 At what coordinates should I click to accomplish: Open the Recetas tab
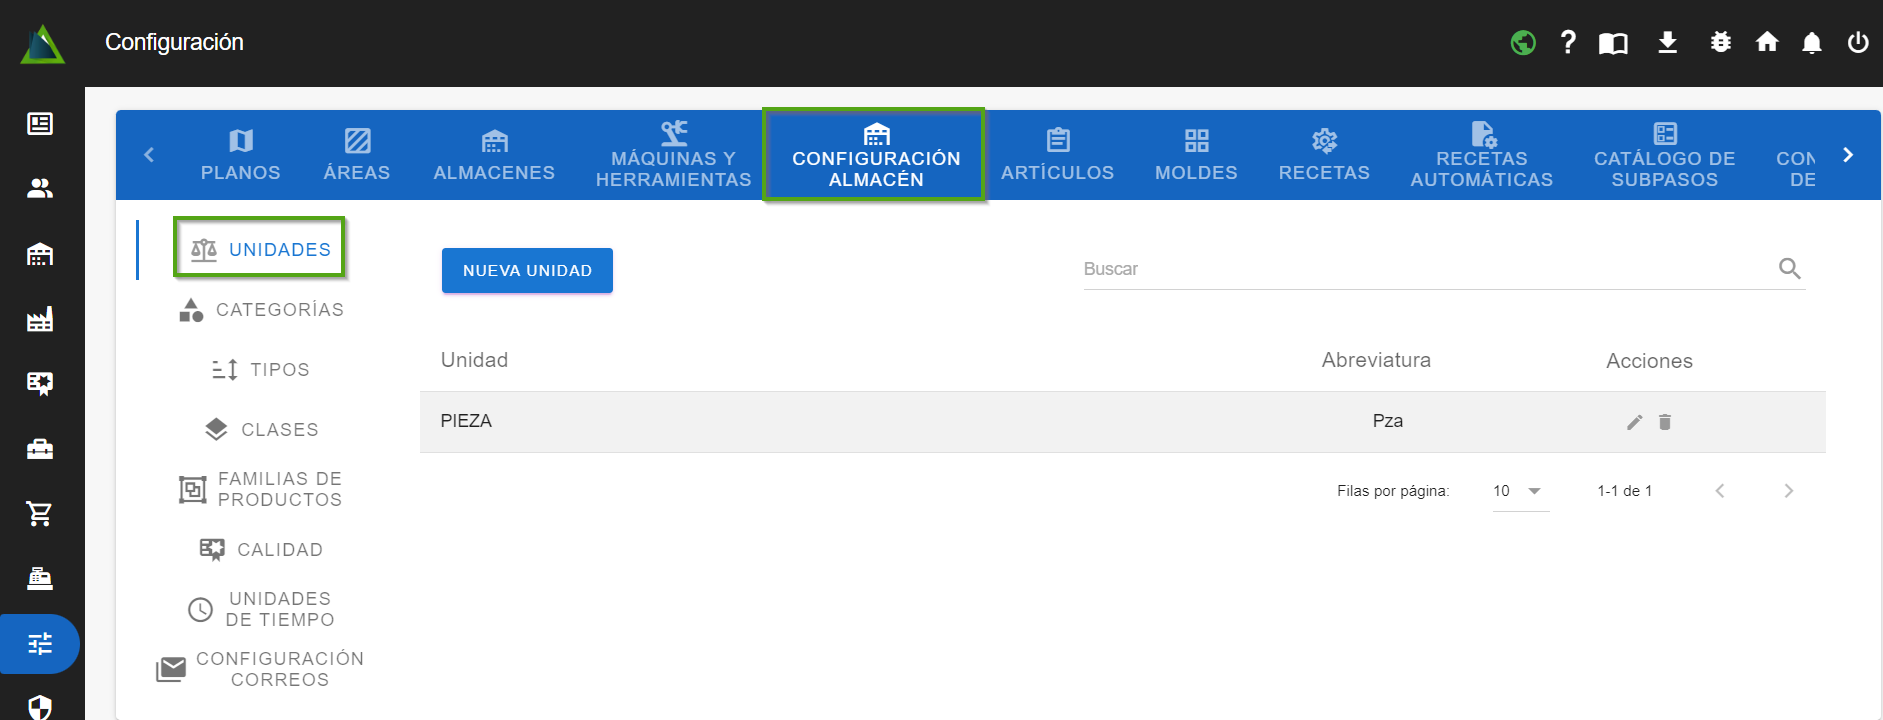[x=1323, y=155]
